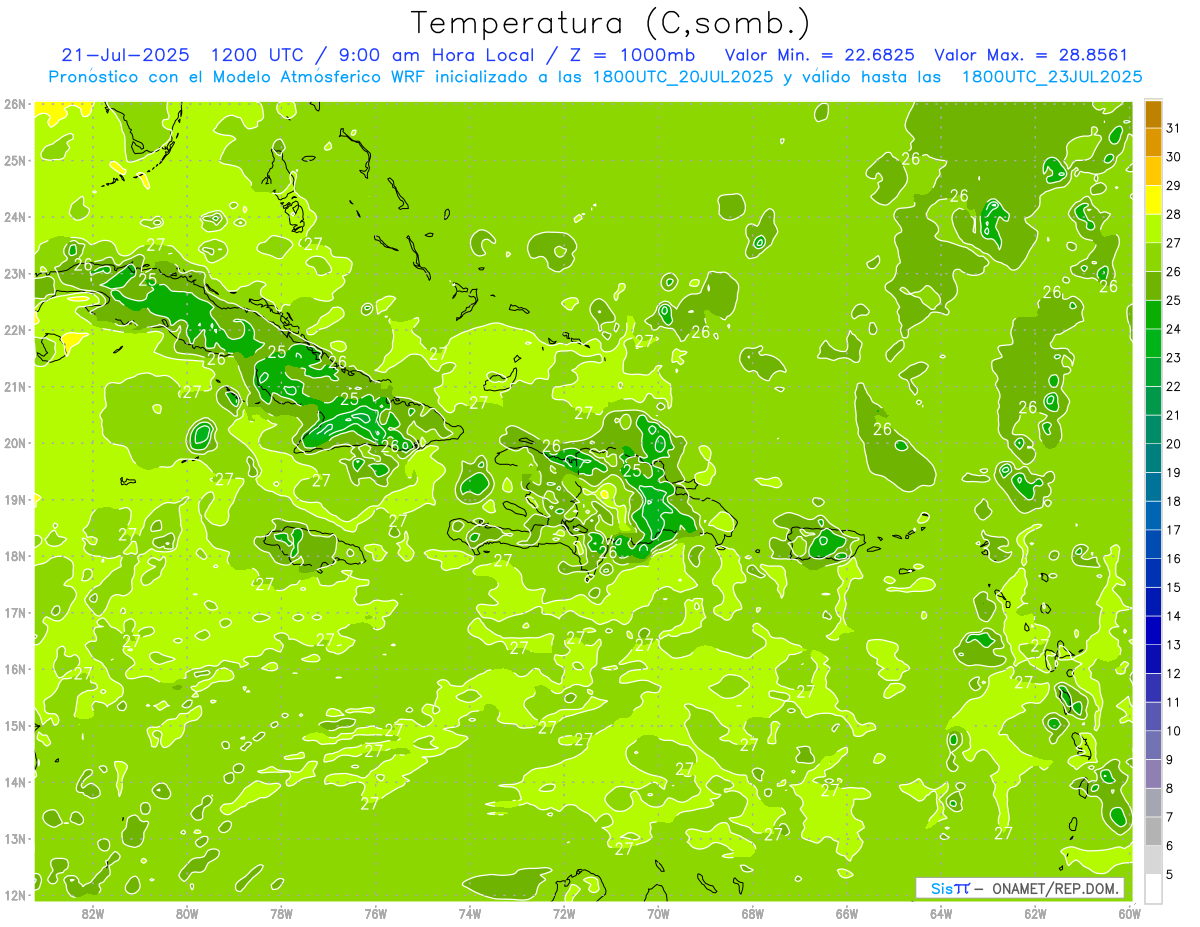
Task: Click the "30" label on the color scale
Action: pos(1174,157)
